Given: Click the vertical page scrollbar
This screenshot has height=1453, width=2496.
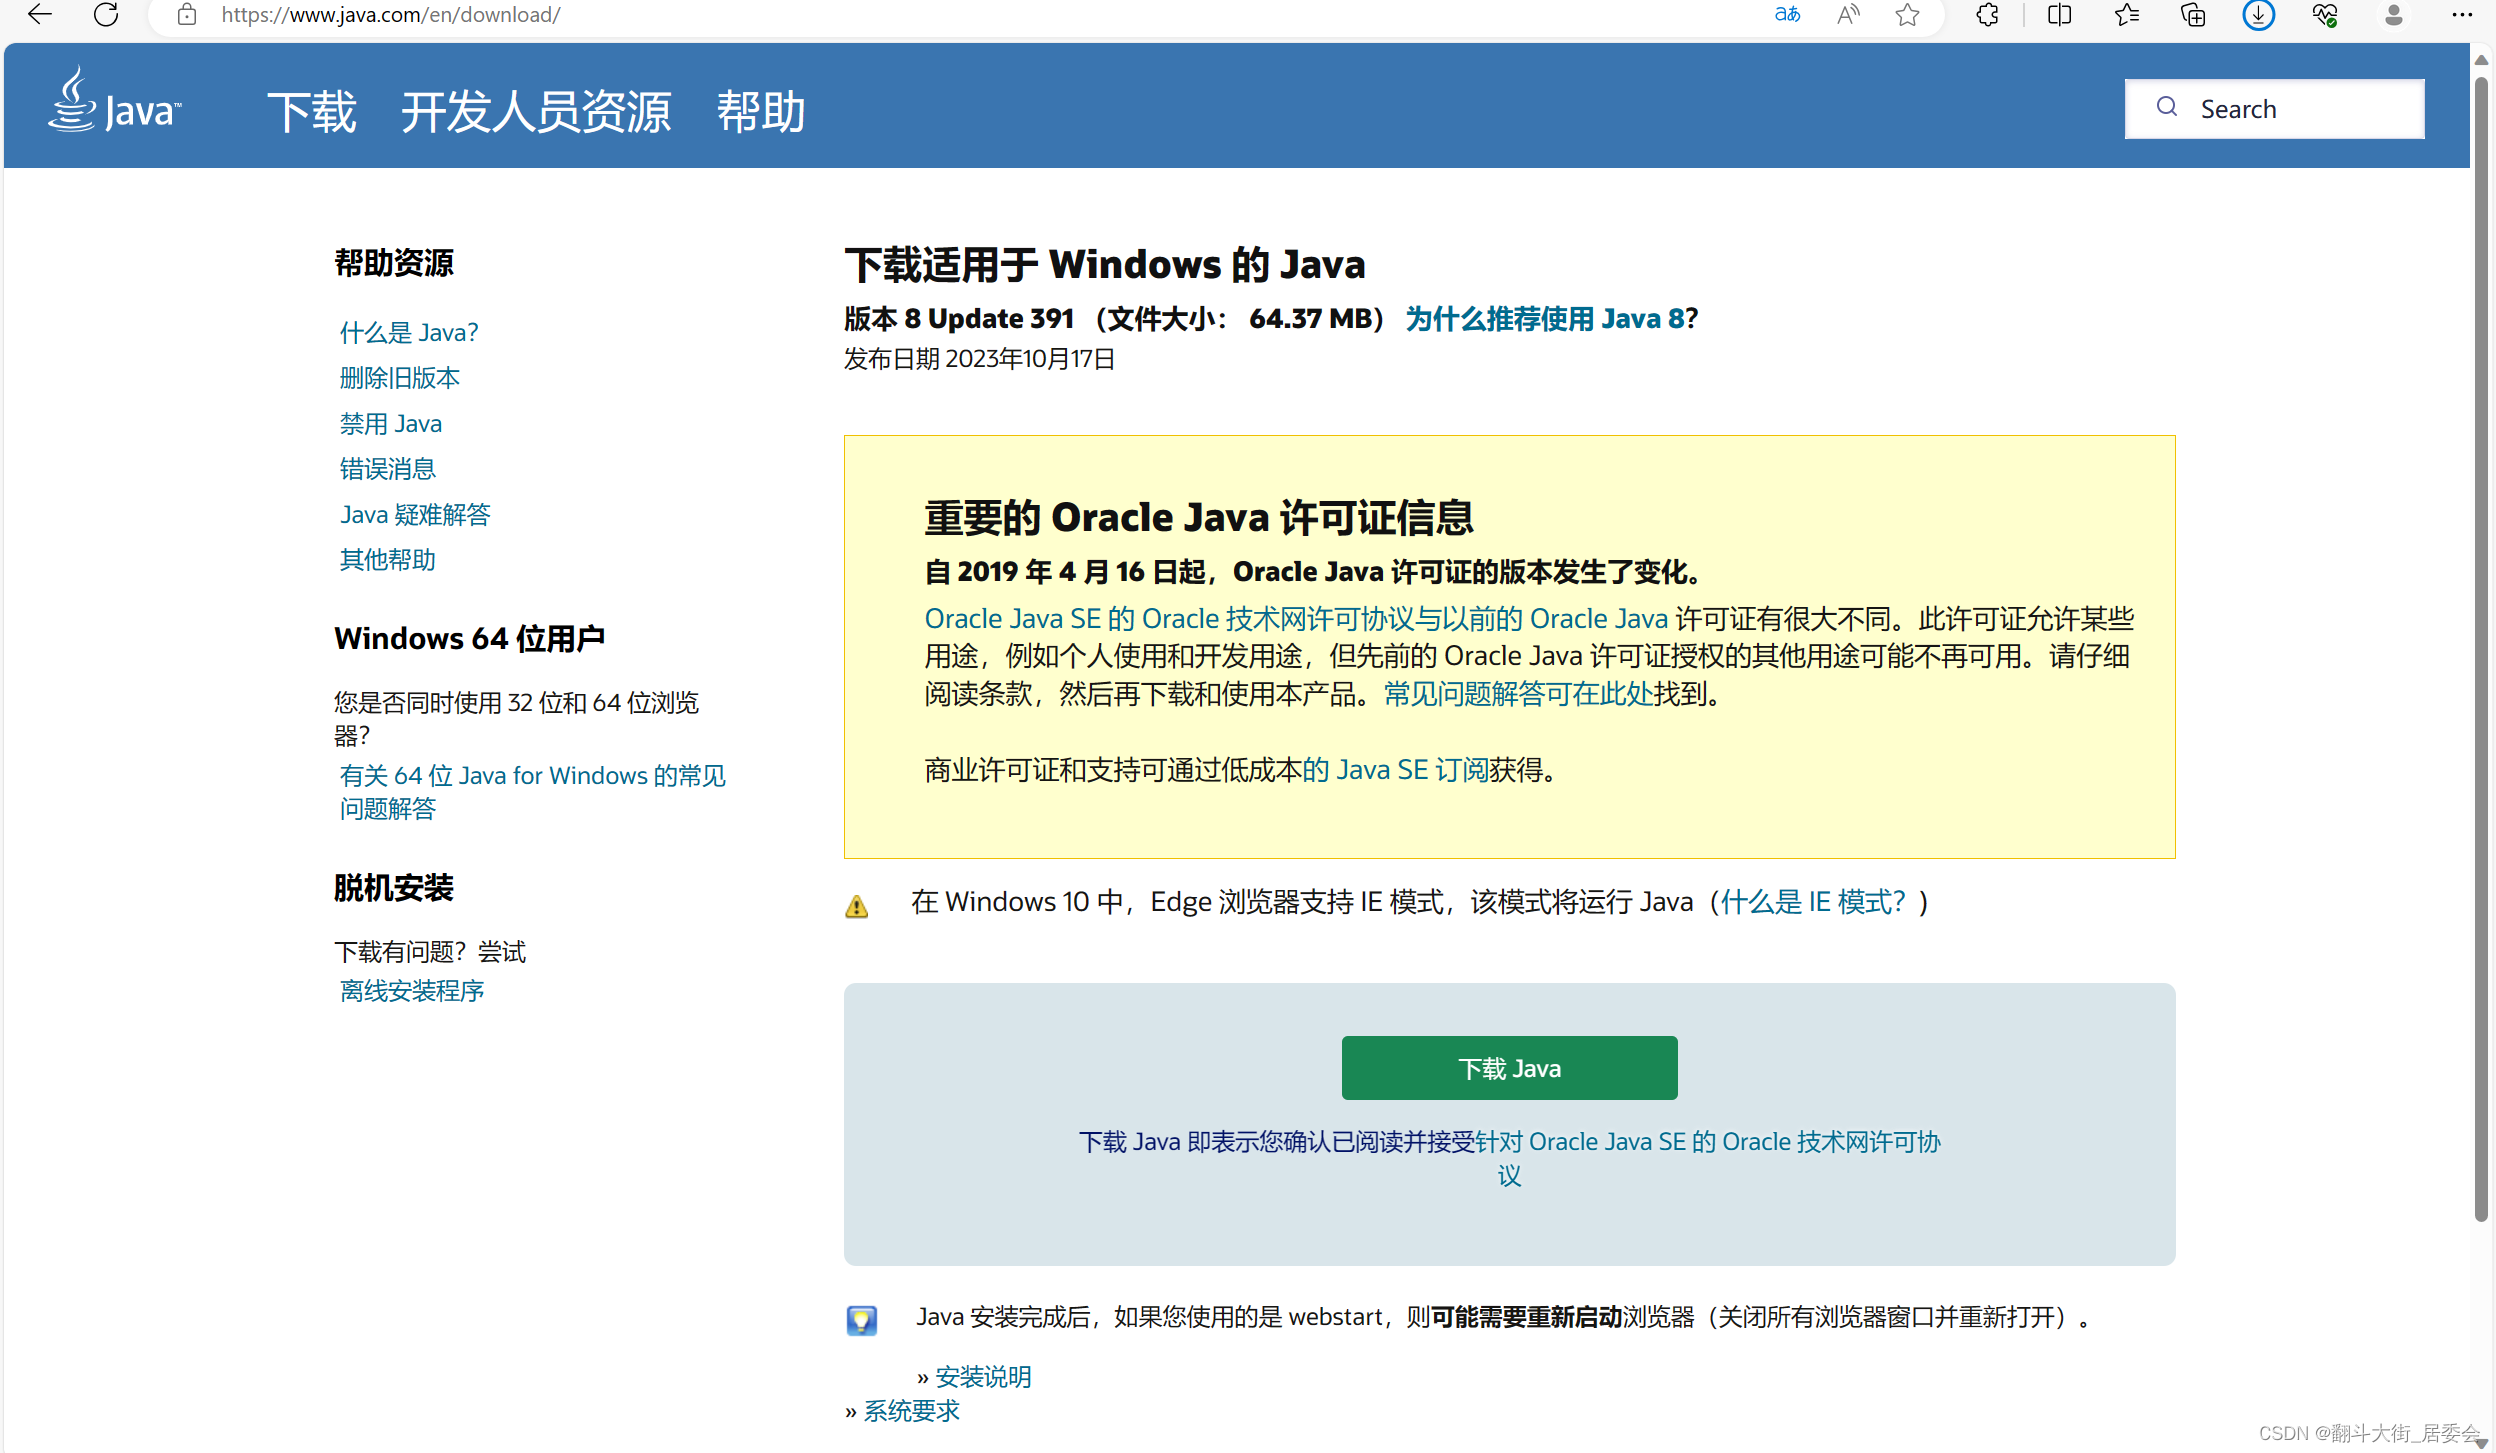Looking at the screenshot, I should pos(2480,650).
